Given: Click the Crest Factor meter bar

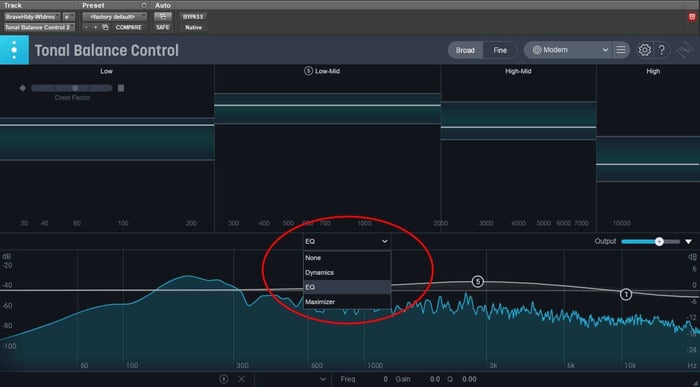Looking at the screenshot, I should [72, 88].
